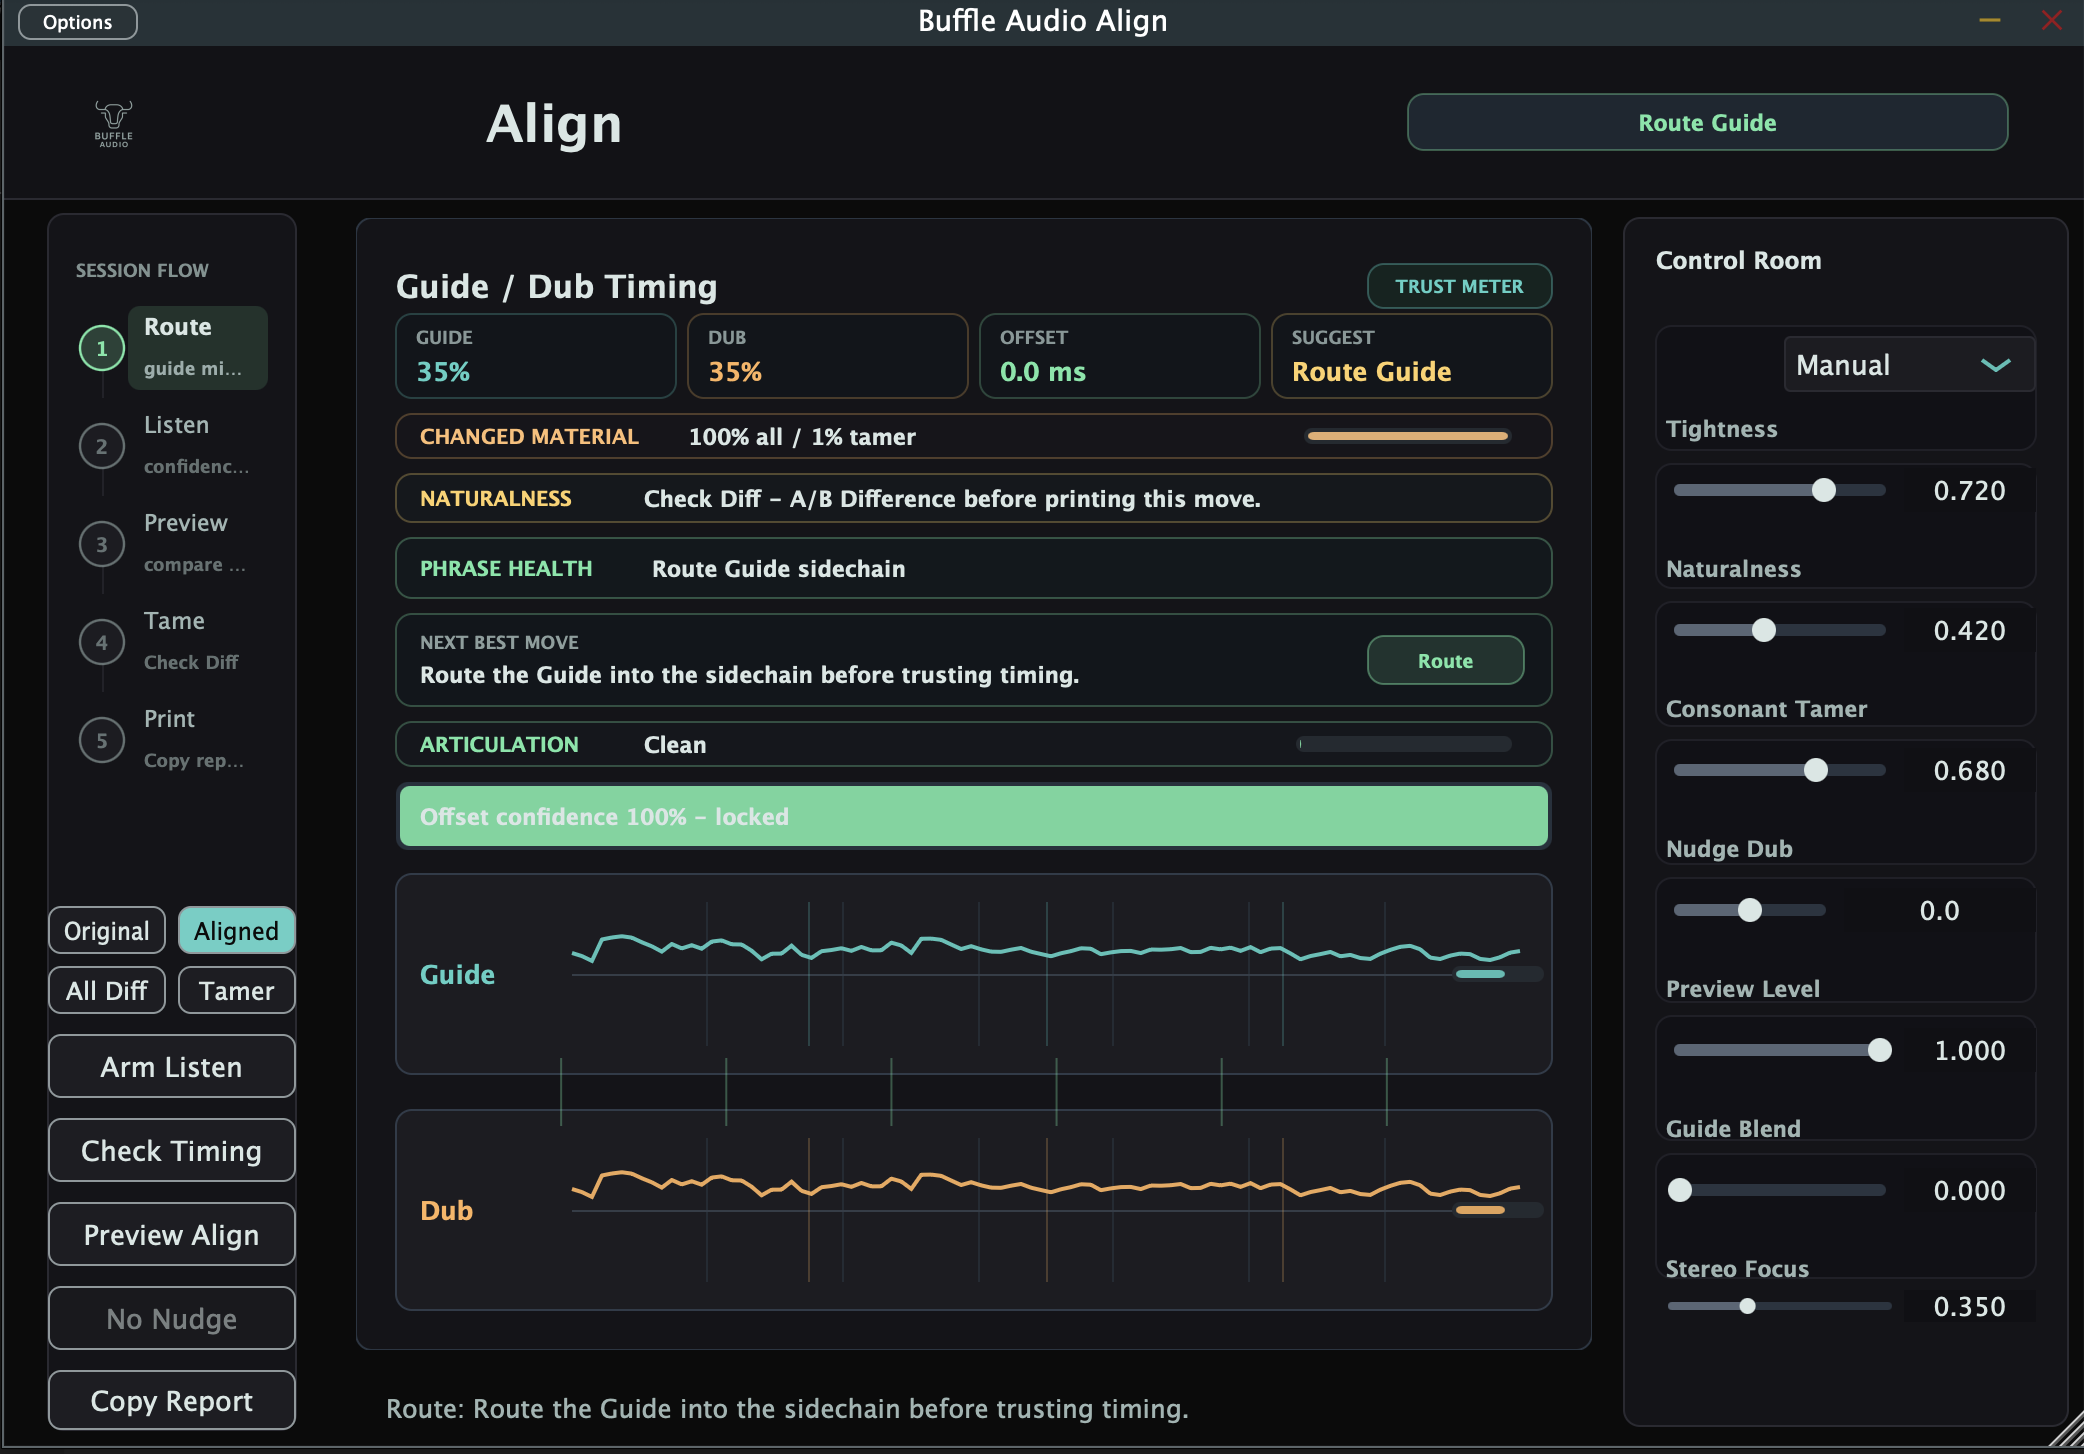
Task: Click the 'Control Room' heading
Action: (x=1738, y=260)
